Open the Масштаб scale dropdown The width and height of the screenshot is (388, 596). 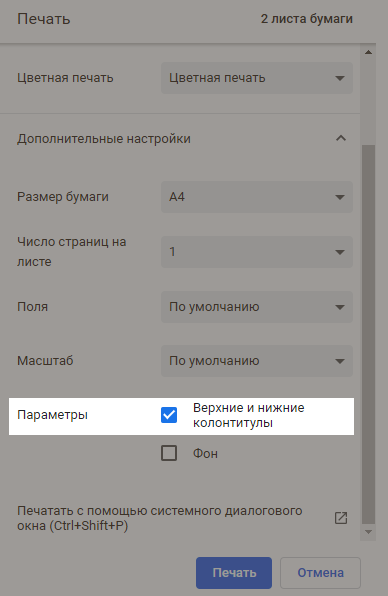pyautogui.click(x=257, y=361)
